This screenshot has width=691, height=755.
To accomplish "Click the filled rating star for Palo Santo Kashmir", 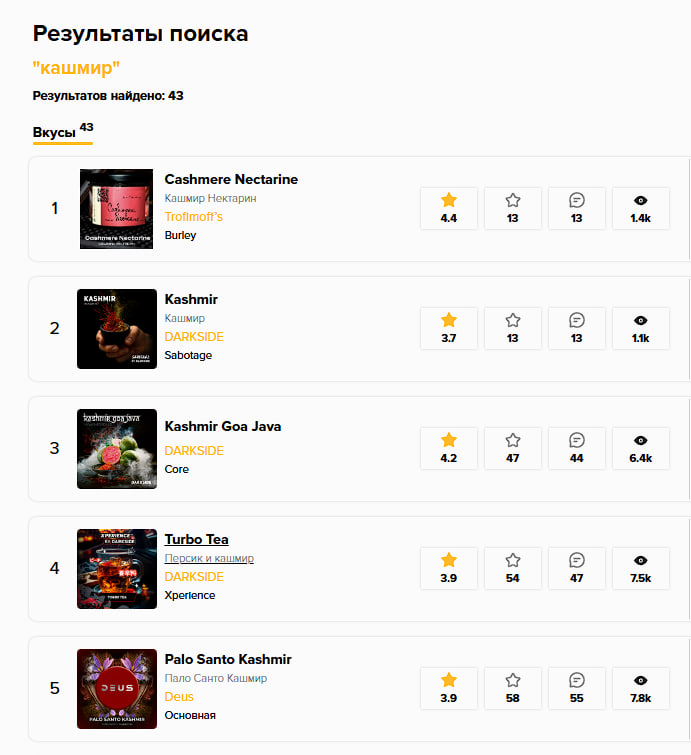I will coord(449,680).
